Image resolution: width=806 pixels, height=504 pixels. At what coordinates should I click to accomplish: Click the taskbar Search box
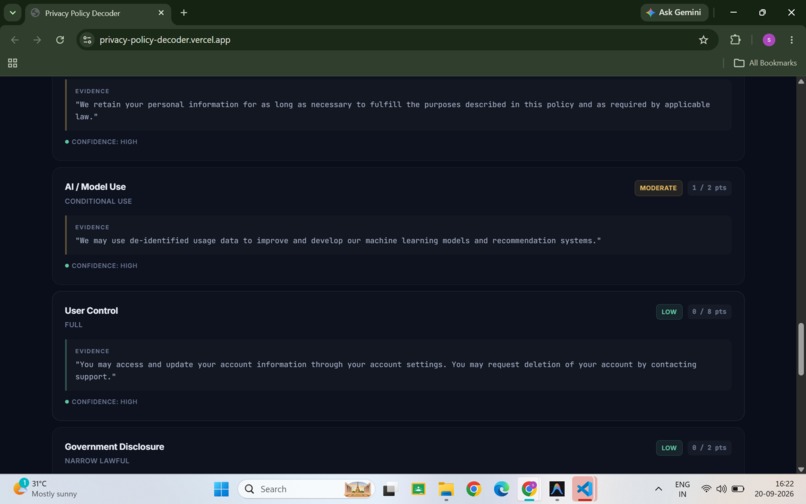click(x=306, y=489)
